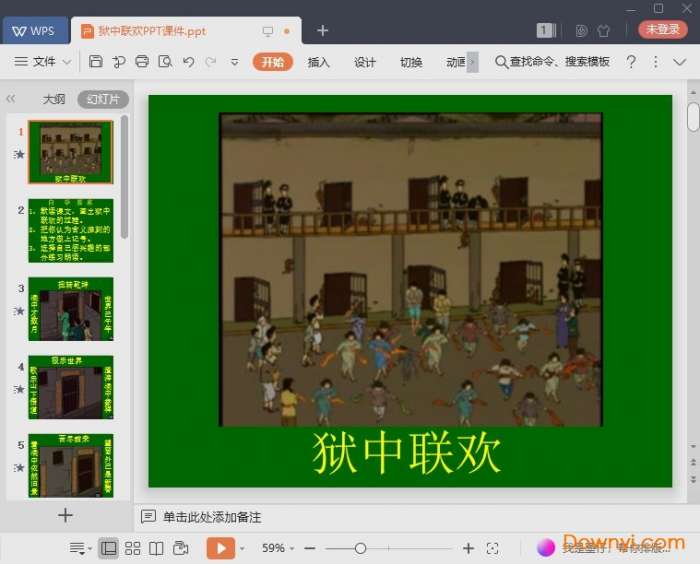Add a new slide with the plus button

65,515
